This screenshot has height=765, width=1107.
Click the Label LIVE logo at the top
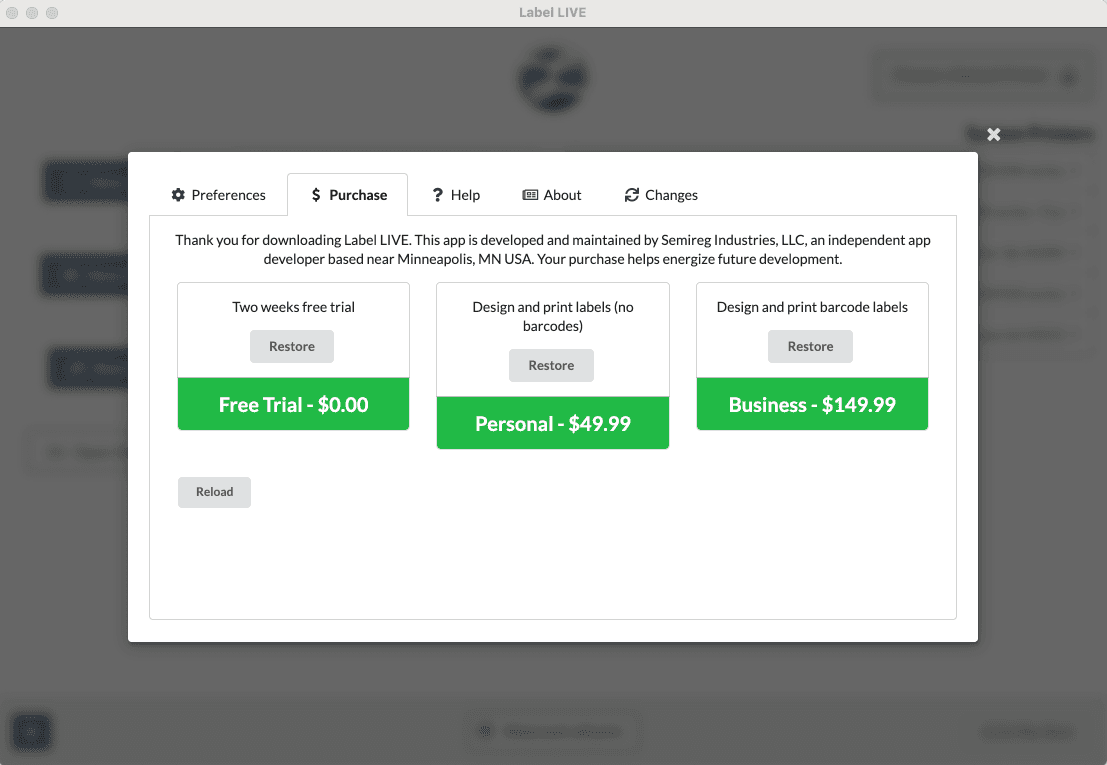(x=553, y=79)
